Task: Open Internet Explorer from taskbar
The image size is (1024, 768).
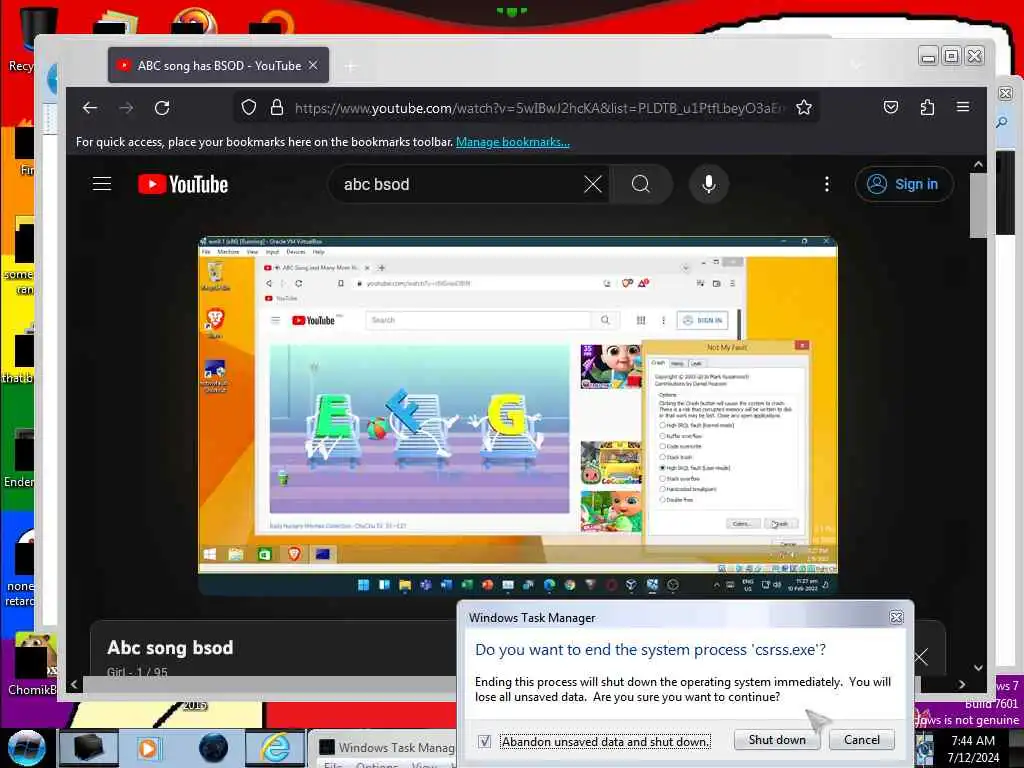Action: point(275,748)
